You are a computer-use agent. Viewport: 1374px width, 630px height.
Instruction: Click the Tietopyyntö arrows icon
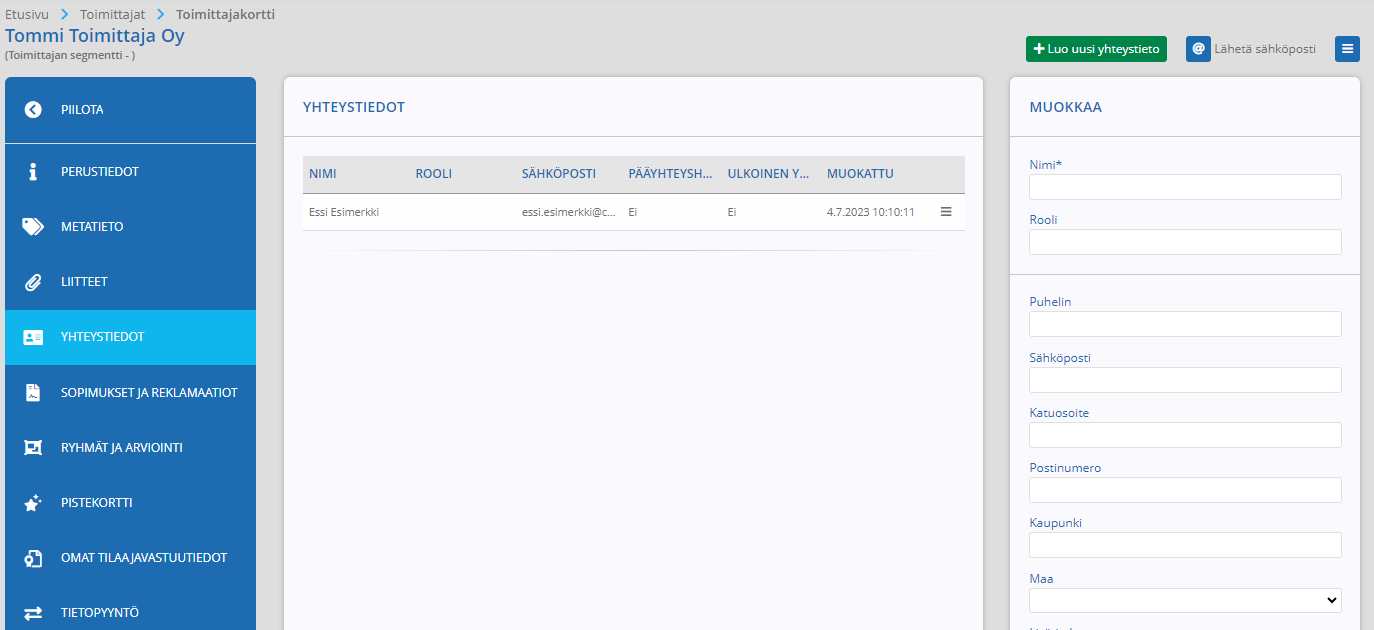coord(33,613)
